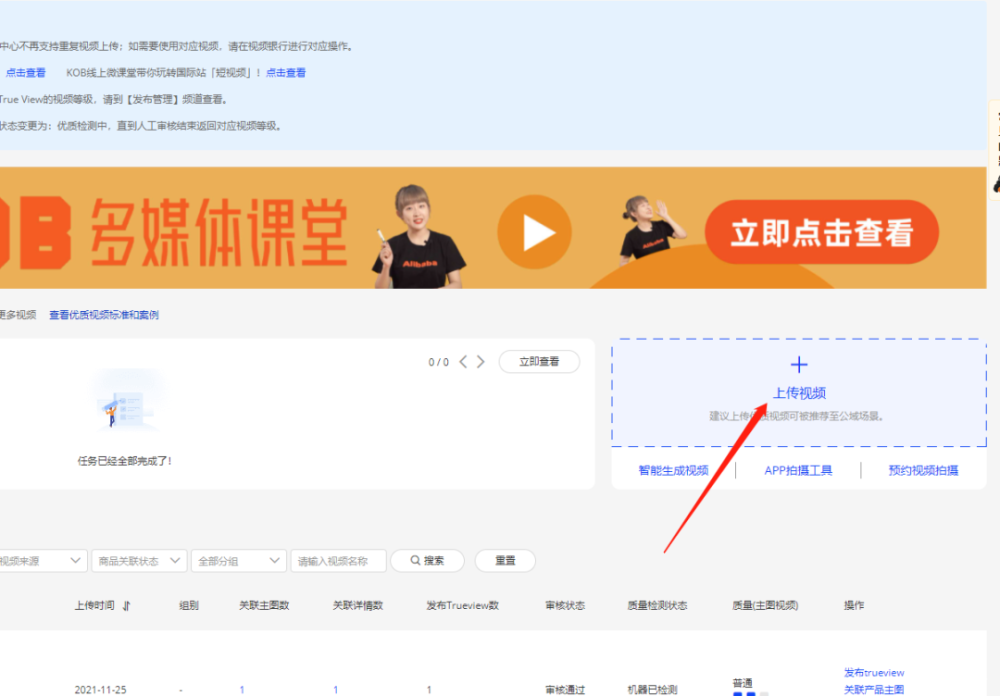Click 关联产品主图 action link
The image size is (1000, 696).
tap(874, 690)
